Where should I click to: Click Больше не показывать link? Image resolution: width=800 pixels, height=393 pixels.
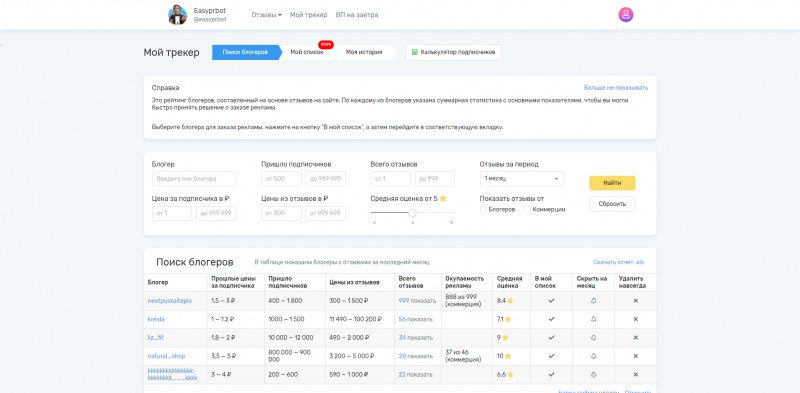pos(616,88)
